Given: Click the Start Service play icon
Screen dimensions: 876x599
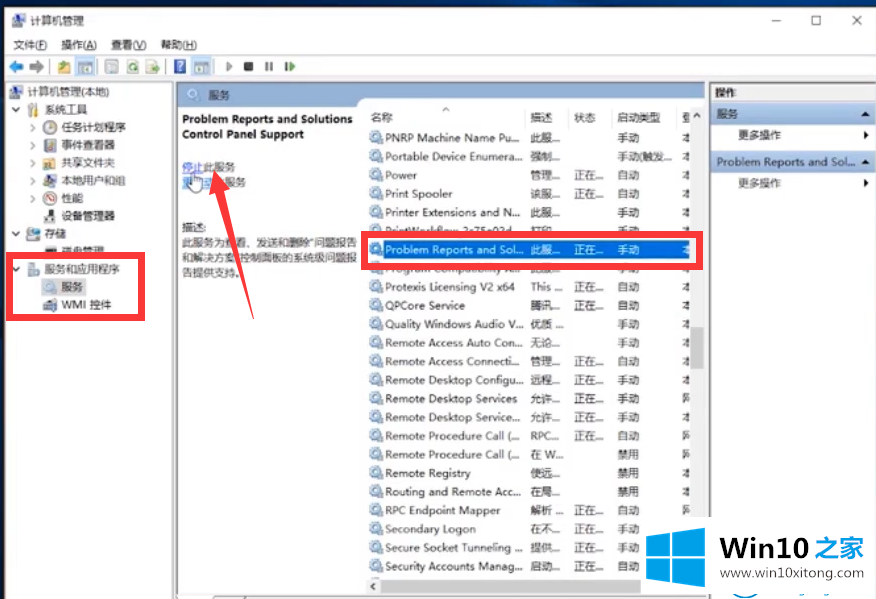Looking at the screenshot, I should (x=229, y=66).
